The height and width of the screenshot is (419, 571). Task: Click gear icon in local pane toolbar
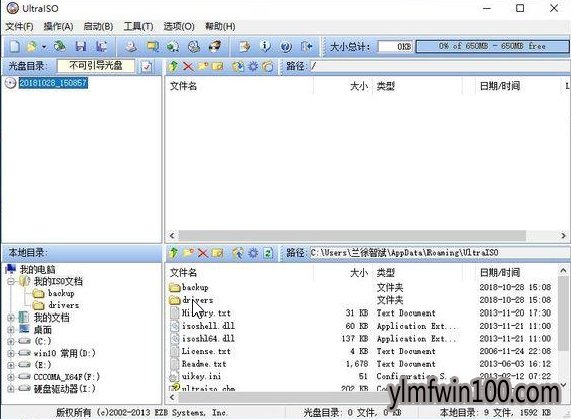click(x=253, y=253)
